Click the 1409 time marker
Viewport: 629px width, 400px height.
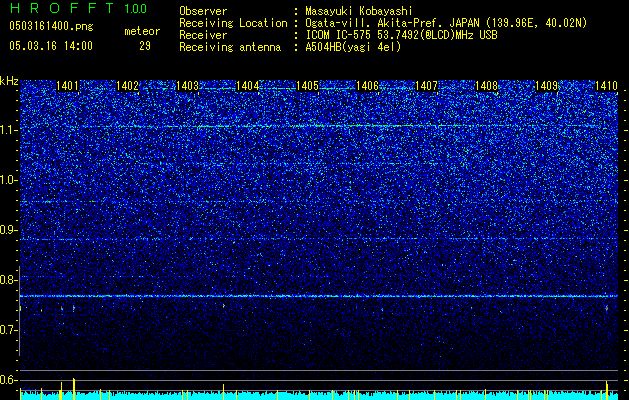546,86
